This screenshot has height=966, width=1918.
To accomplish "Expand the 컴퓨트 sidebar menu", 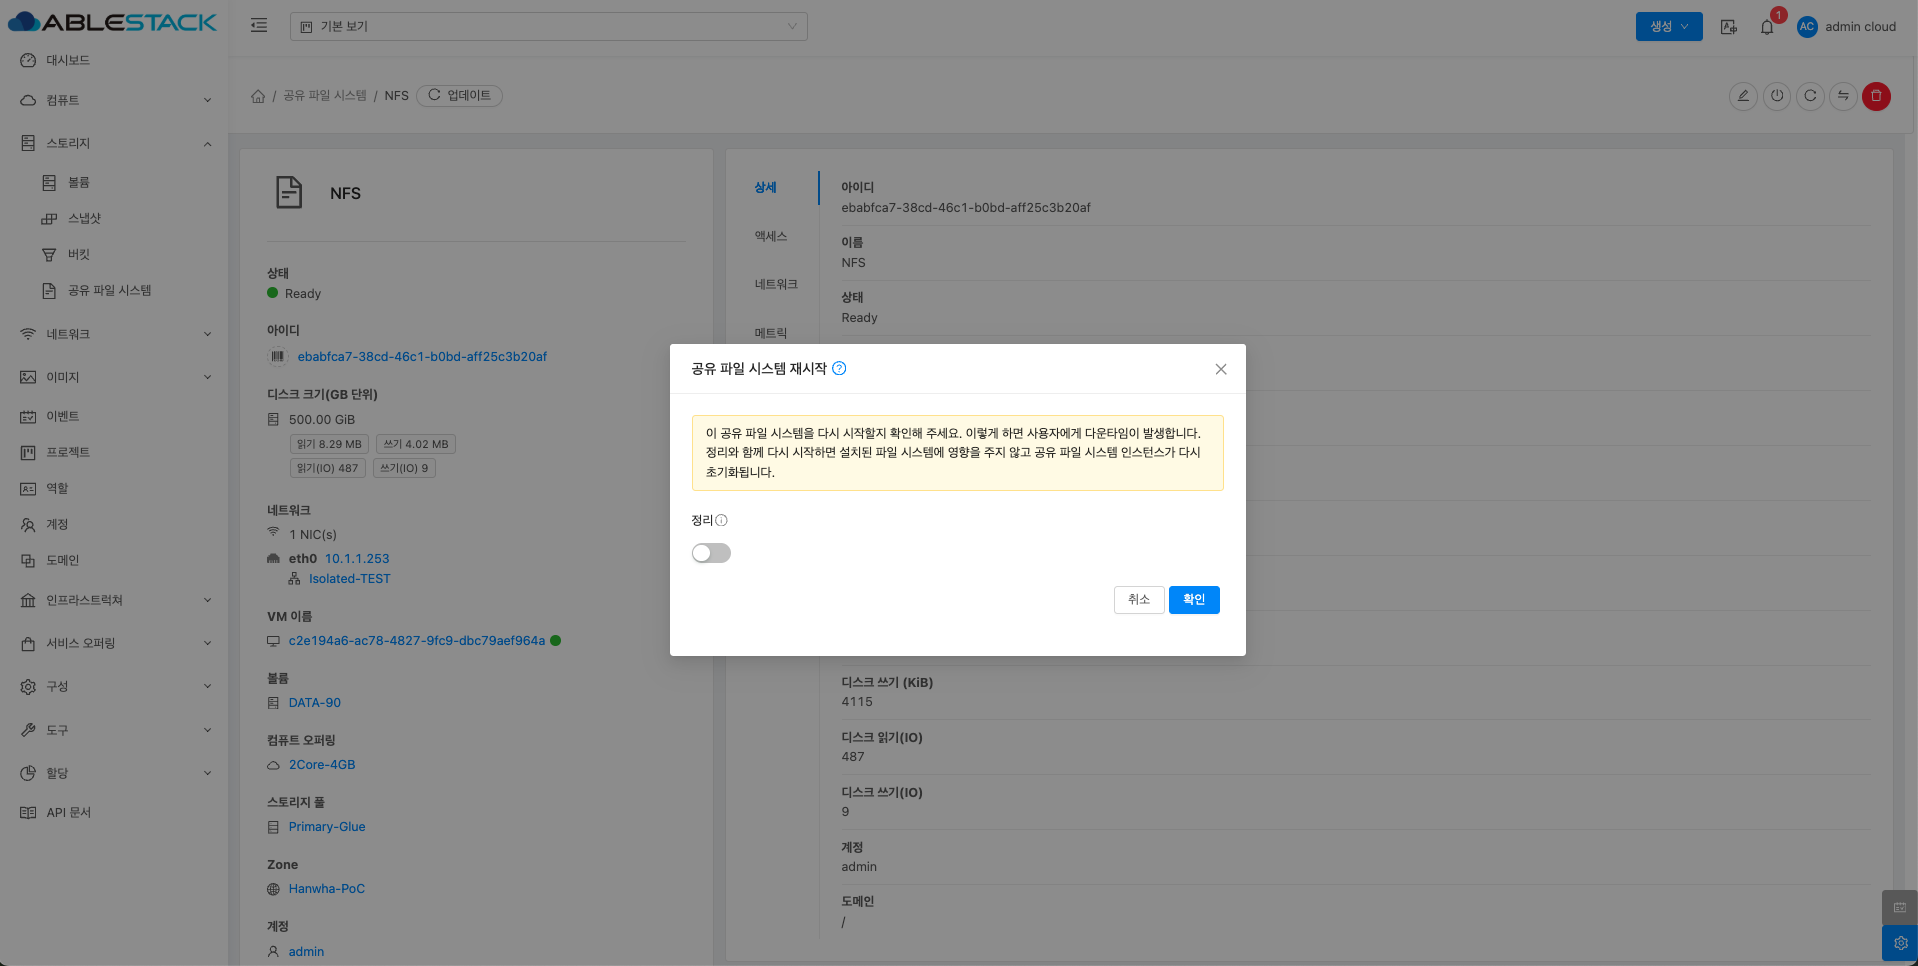I will (x=115, y=100).
